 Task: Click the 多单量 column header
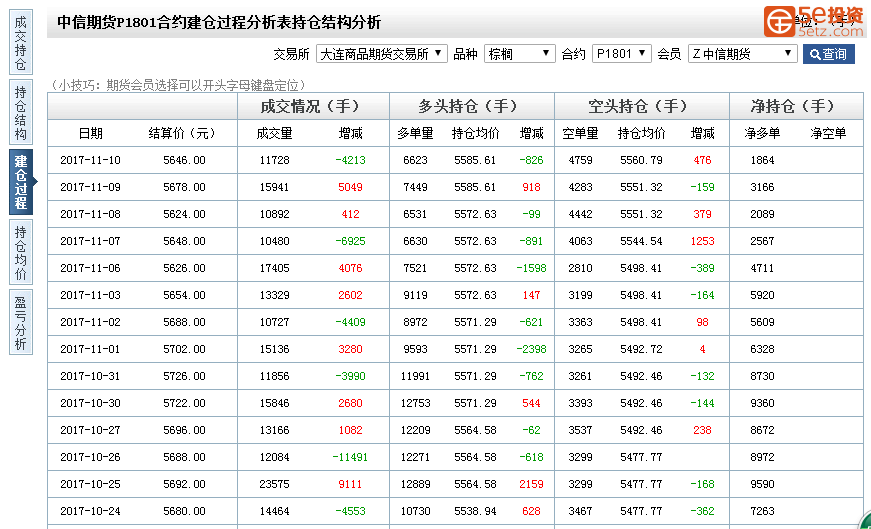(x=415, y=133)
